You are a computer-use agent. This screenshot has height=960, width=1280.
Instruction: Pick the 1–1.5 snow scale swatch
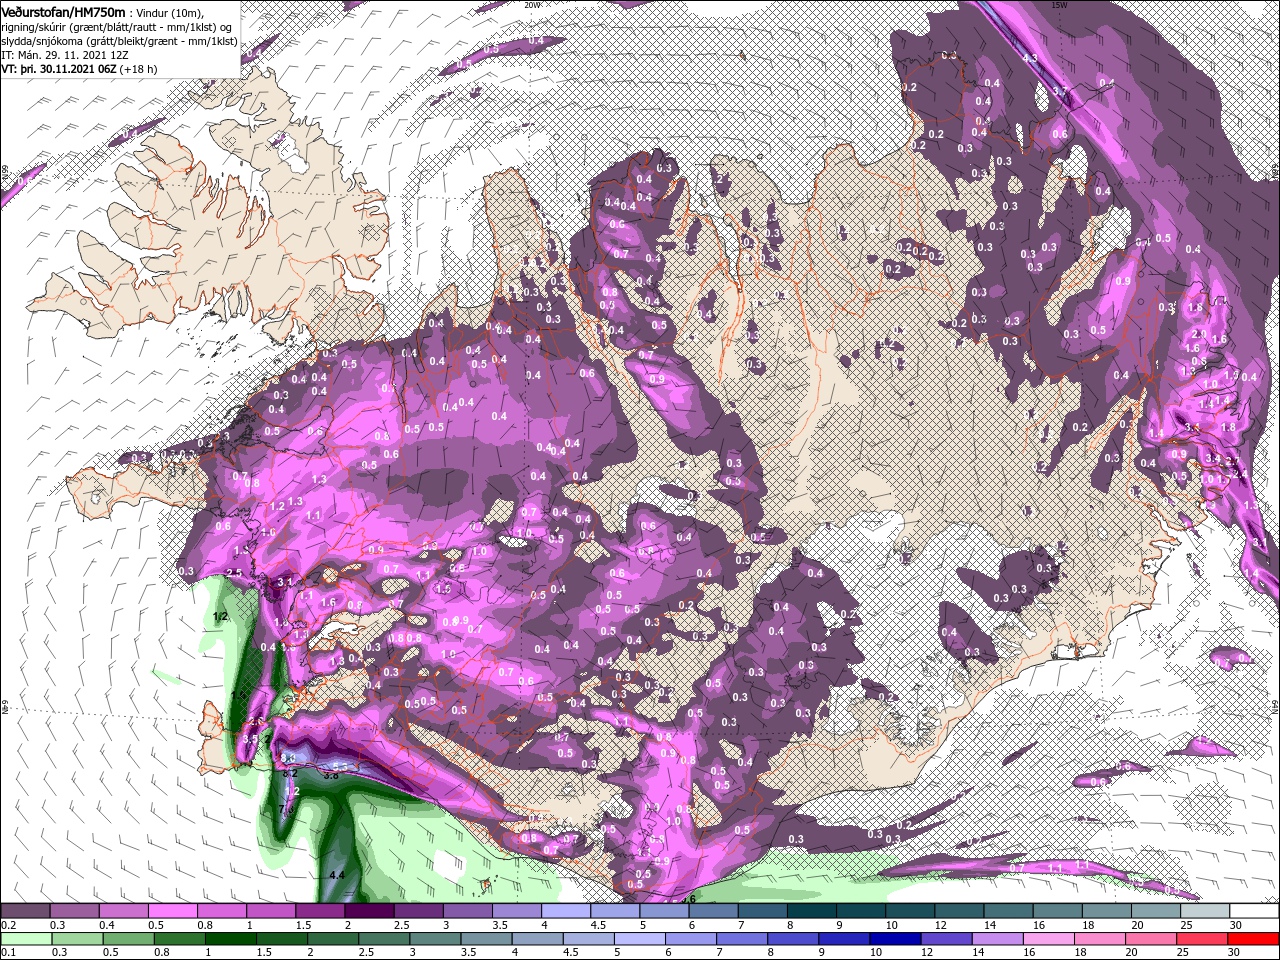270,911
